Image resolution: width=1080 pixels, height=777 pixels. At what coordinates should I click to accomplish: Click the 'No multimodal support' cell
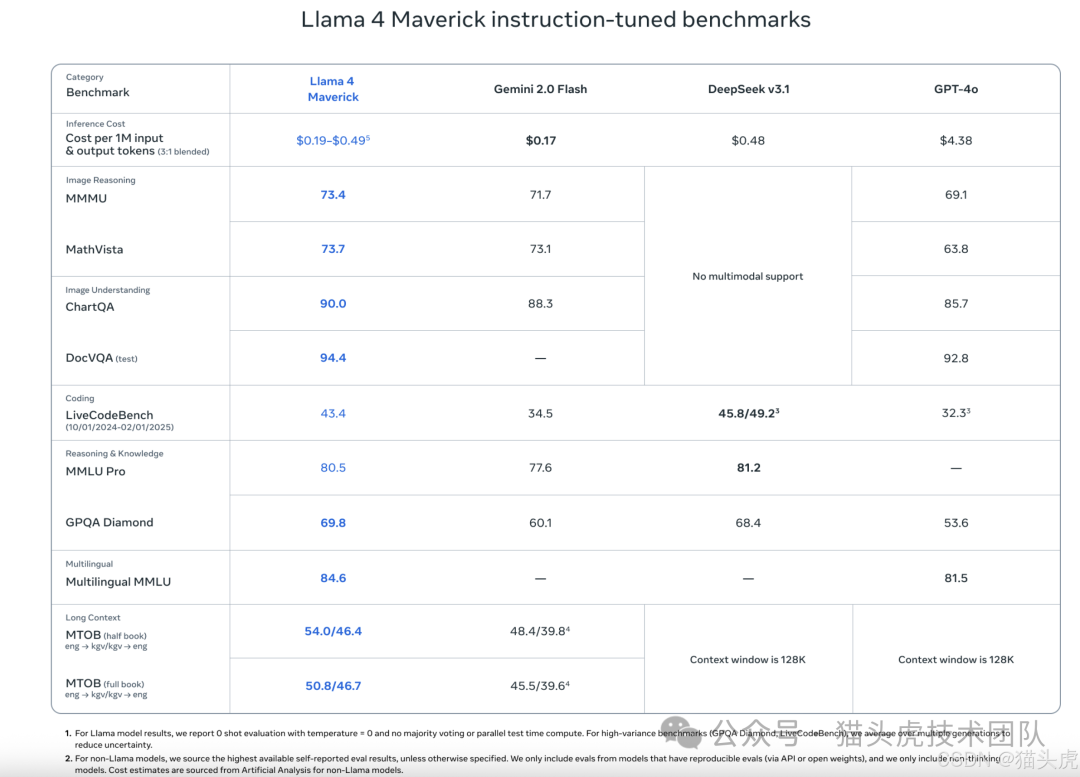(x=747, y=276)
